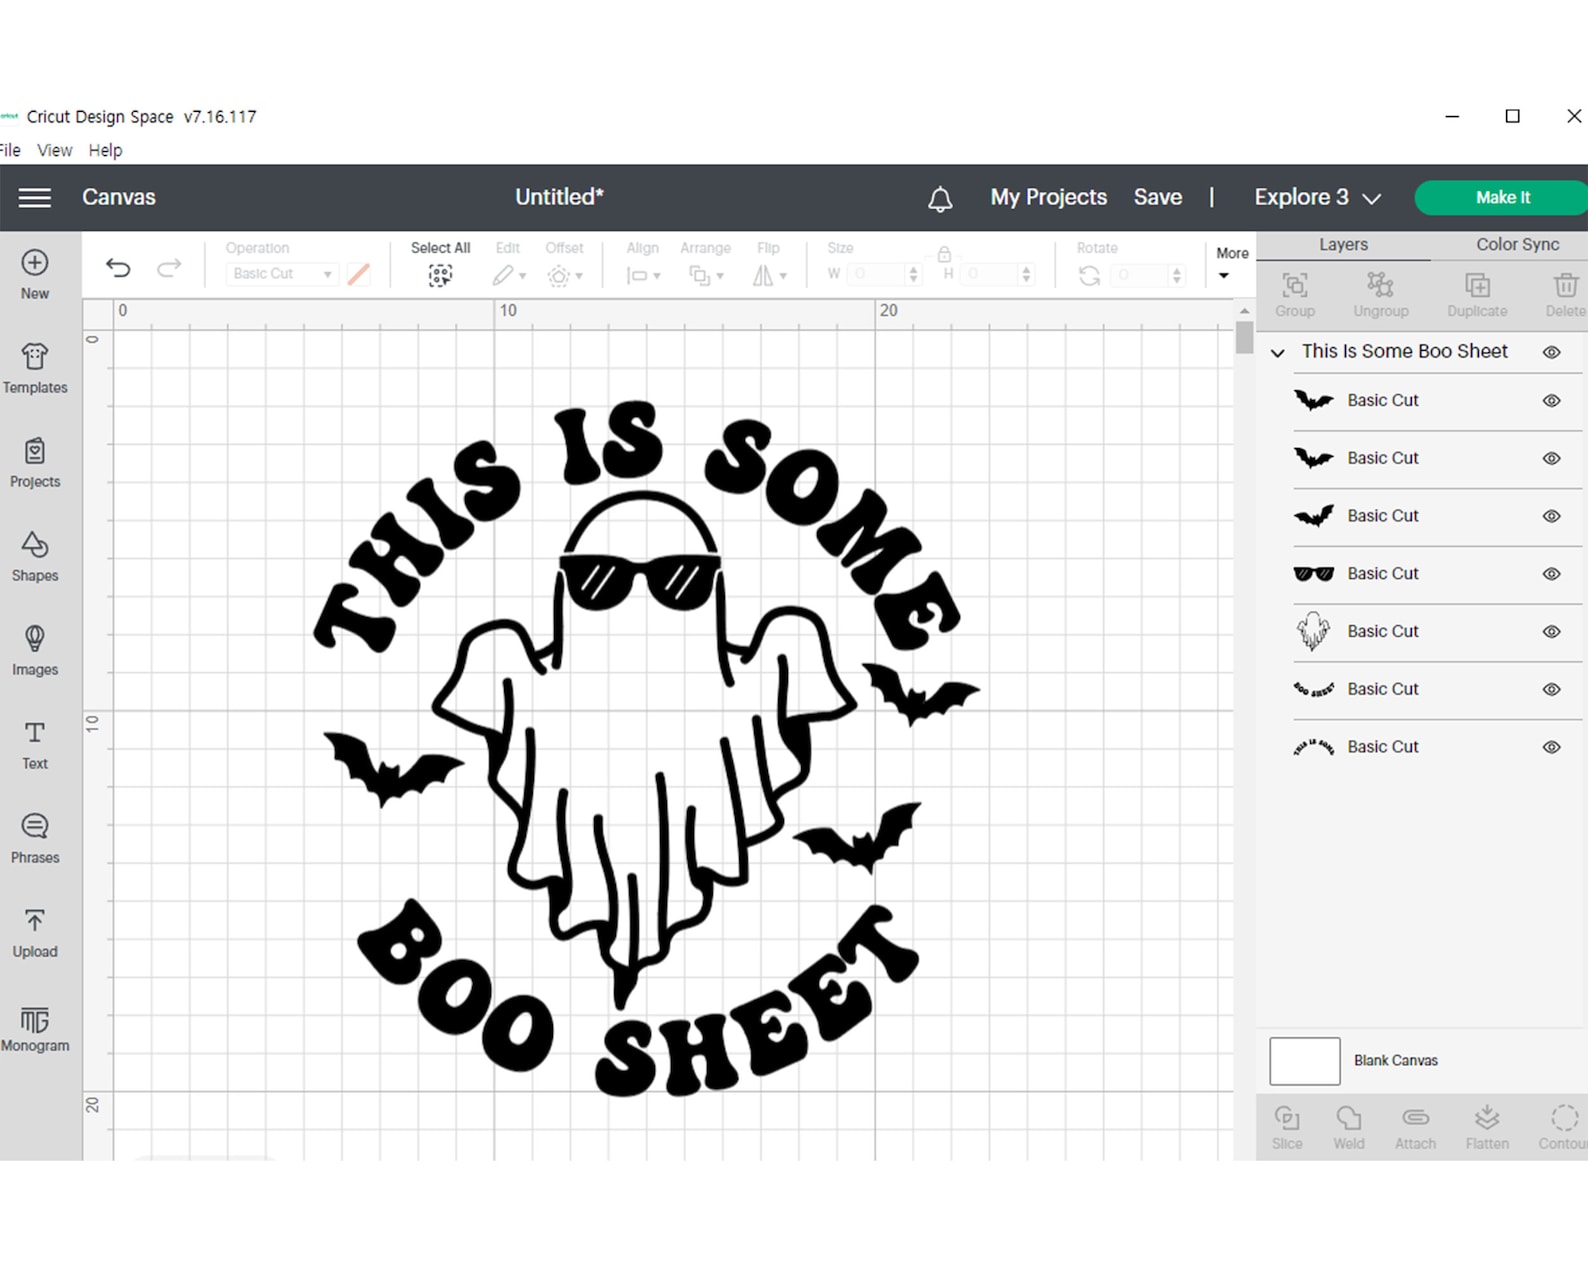
Task: Hide the ghost Basic Cut layer
Action: pos(1551,632)
